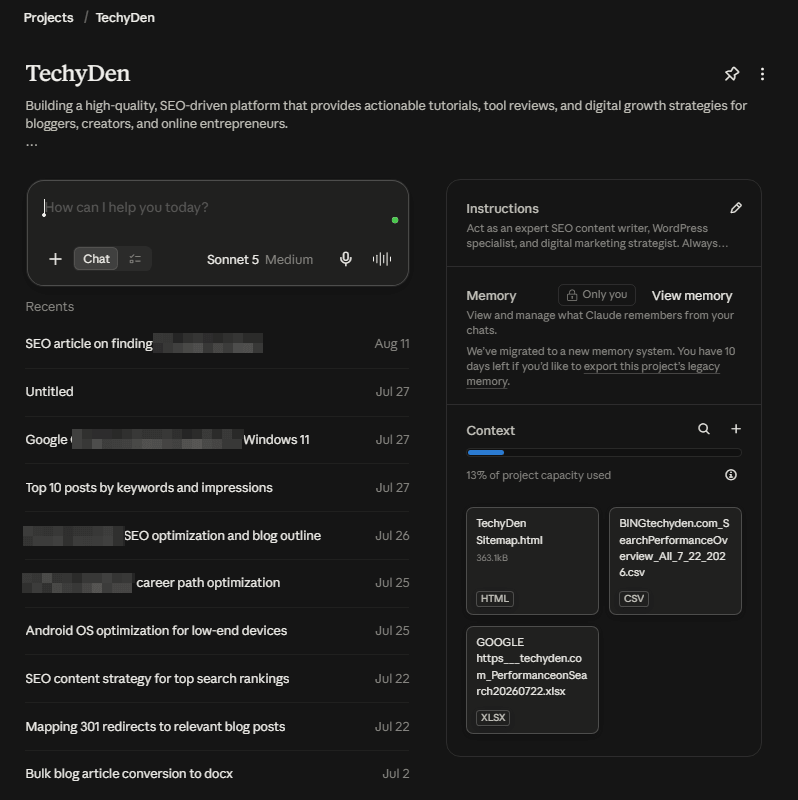Click the CSV file type badge

tap(634, 598)
